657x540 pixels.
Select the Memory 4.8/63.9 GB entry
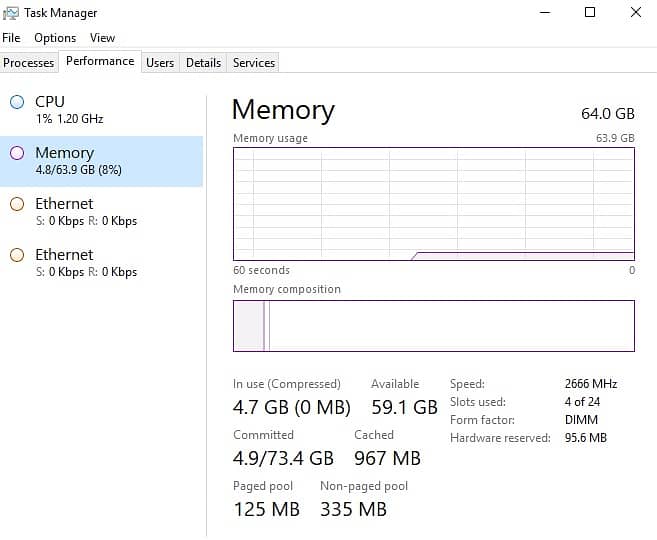coord(101,161)
